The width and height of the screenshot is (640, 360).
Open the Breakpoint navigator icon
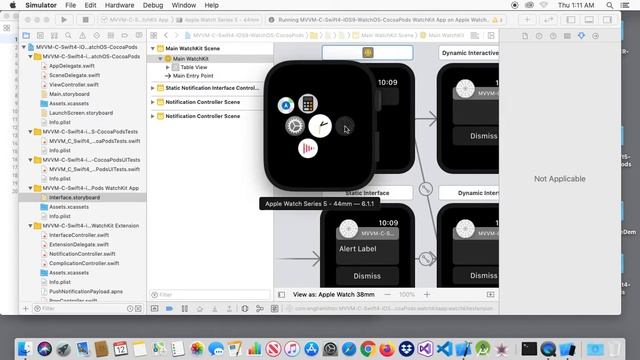click(124, 36)
